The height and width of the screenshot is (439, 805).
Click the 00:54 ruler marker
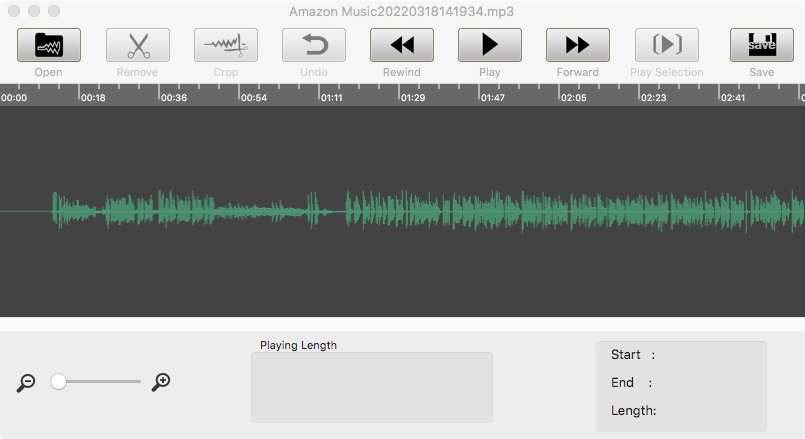(x=254, y=98)
